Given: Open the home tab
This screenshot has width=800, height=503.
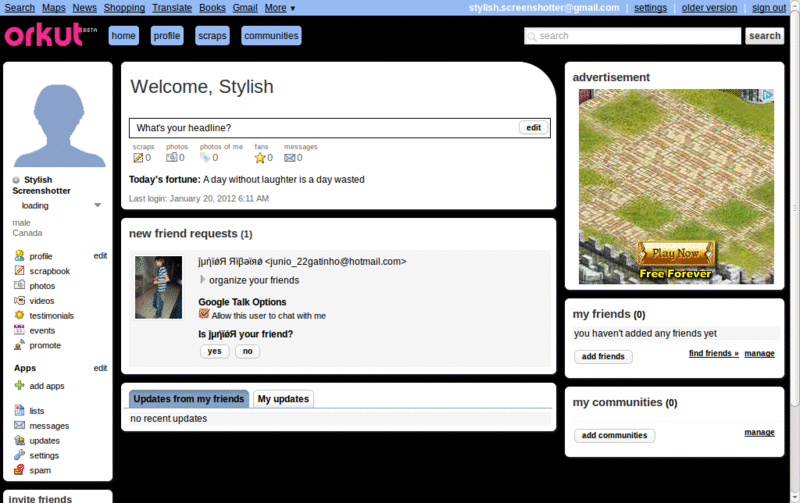Looking at the screenshot, I should coord(123,36).
